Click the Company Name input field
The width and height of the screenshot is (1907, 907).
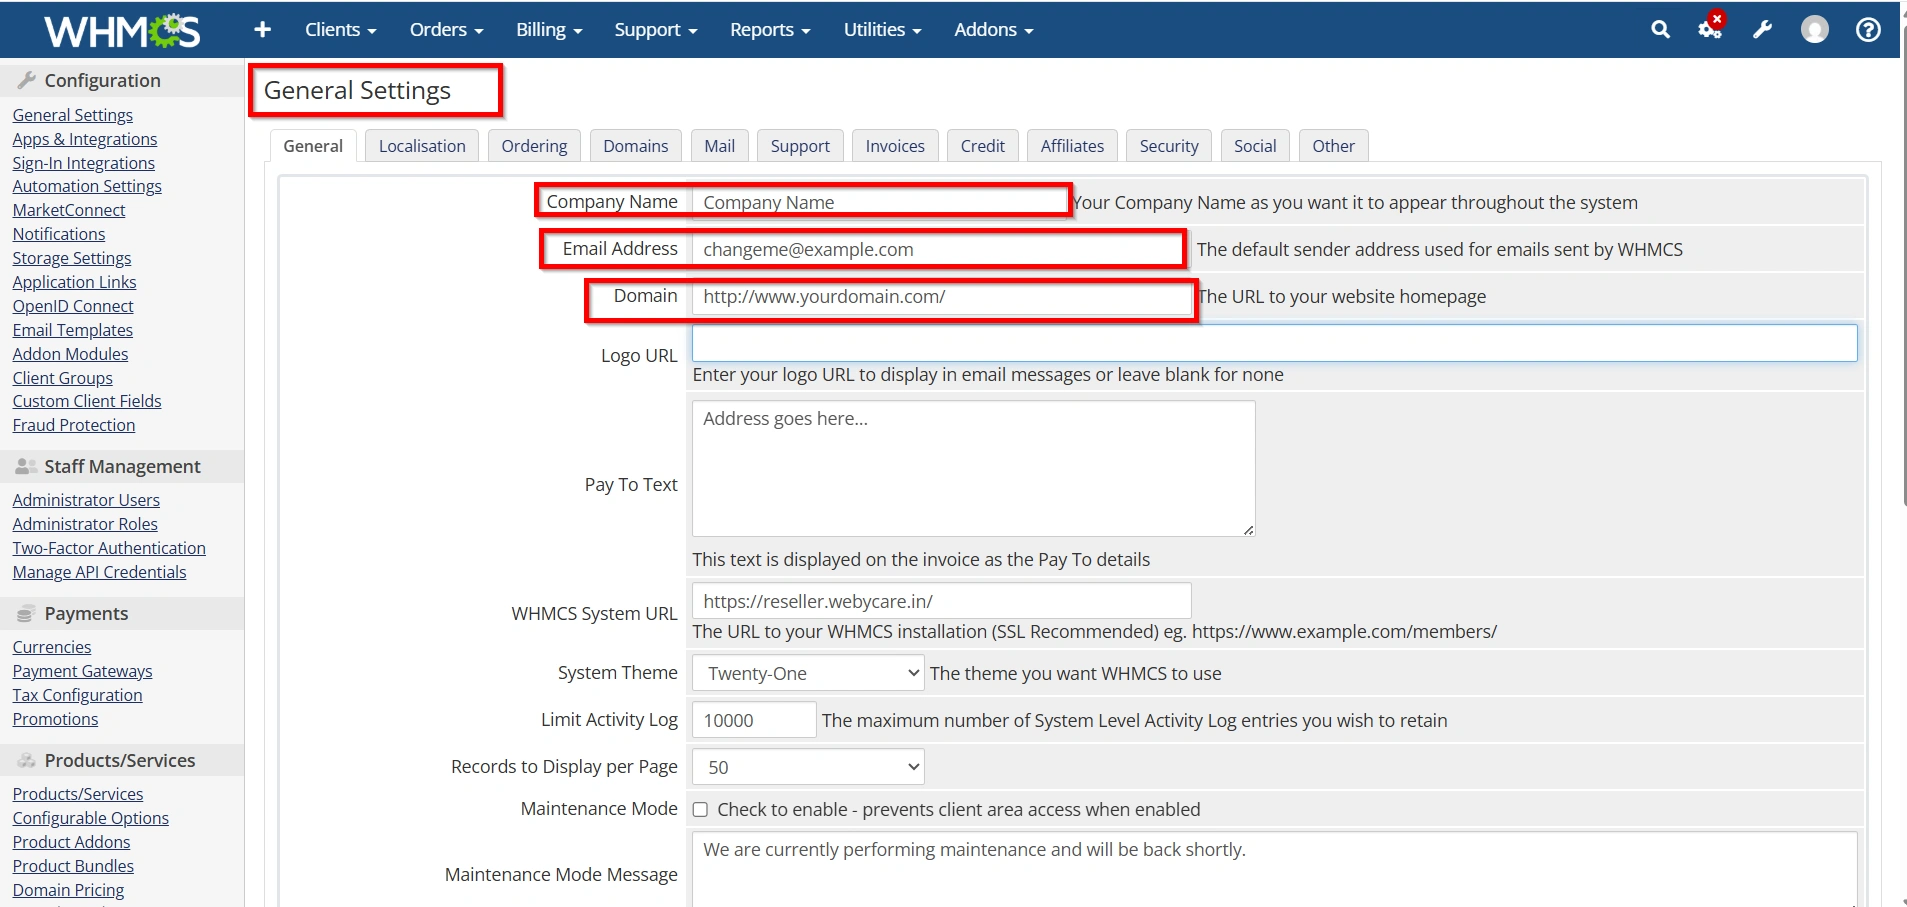point(880,202)
